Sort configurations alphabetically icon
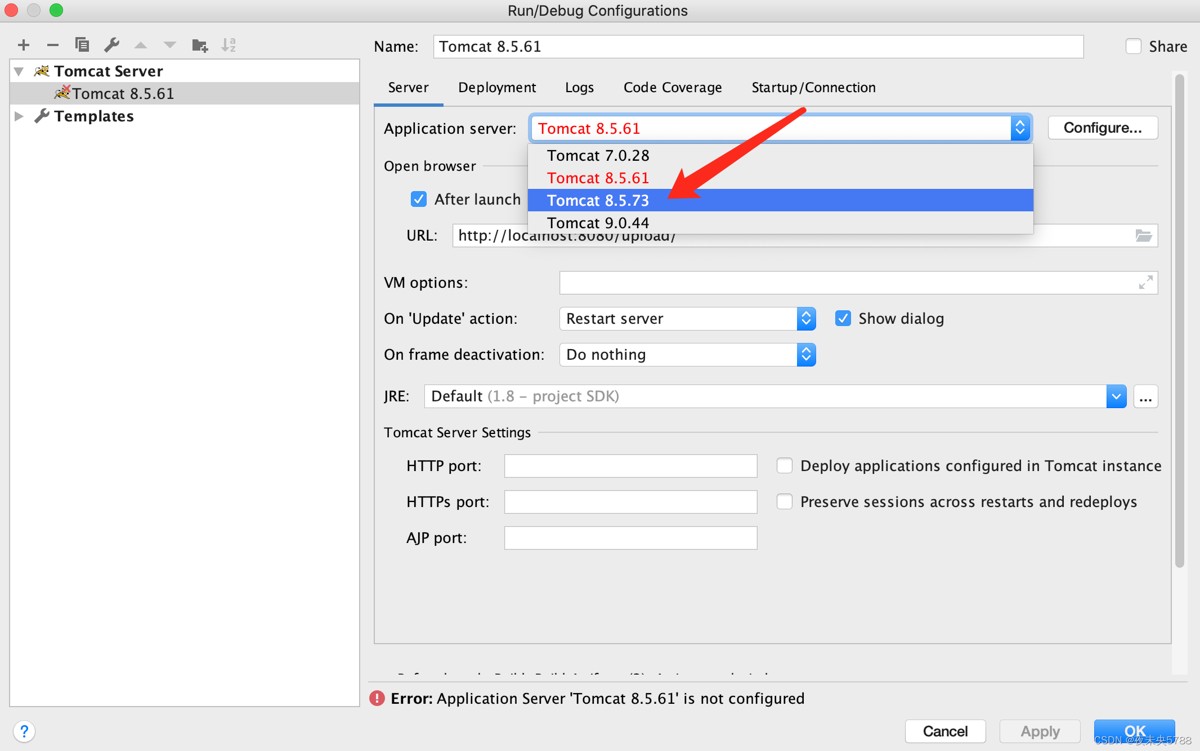Screen dimensions: 1200x751 229,45
